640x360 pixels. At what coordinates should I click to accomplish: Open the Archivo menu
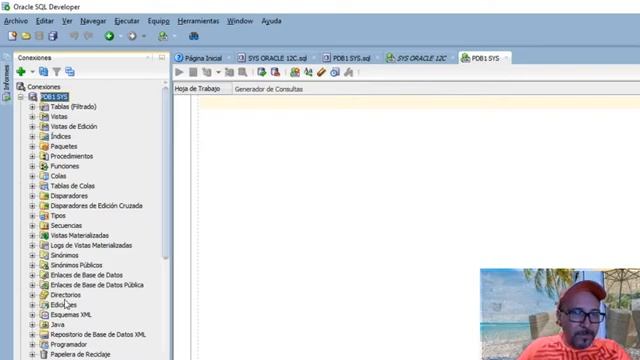pyautogui.click(x=16, y=21)
